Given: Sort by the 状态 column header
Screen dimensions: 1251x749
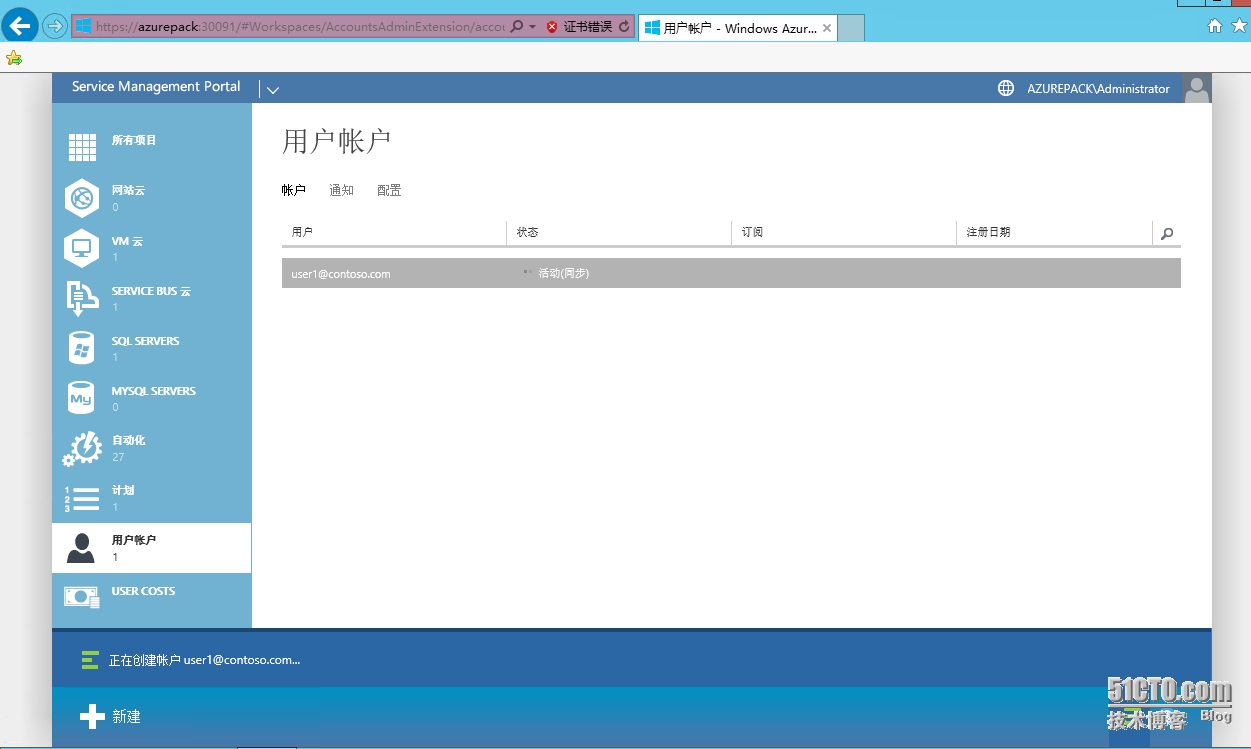Looking at the screenshot, I should (619, 232).
